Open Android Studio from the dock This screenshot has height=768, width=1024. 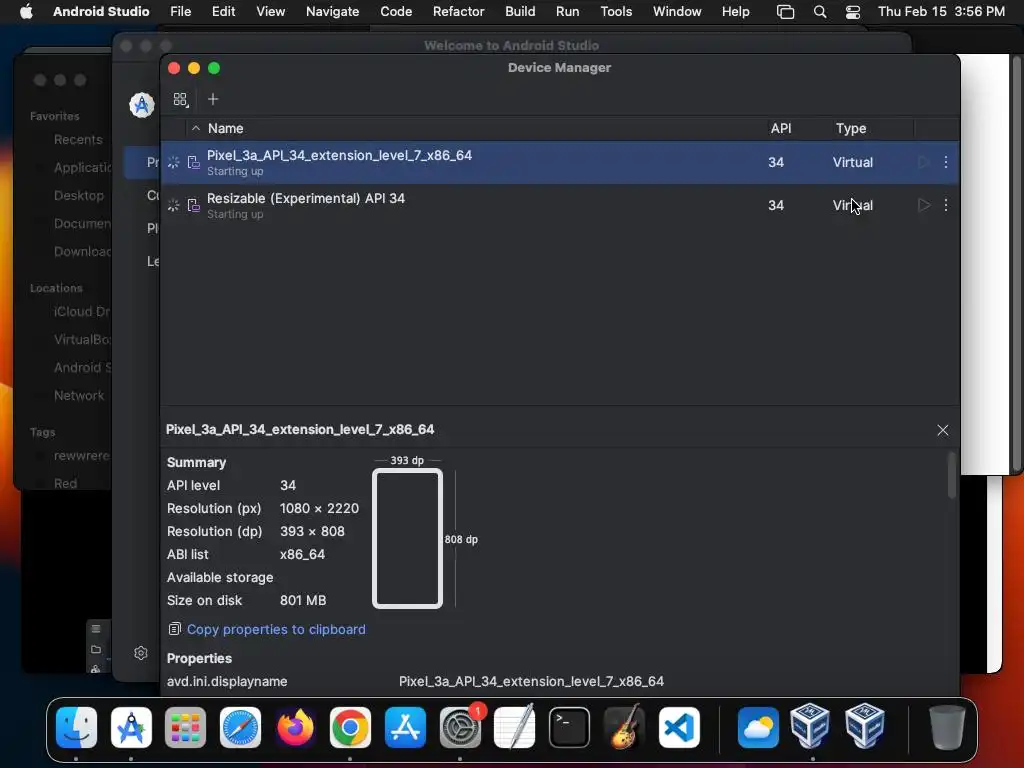click(131, 727)
